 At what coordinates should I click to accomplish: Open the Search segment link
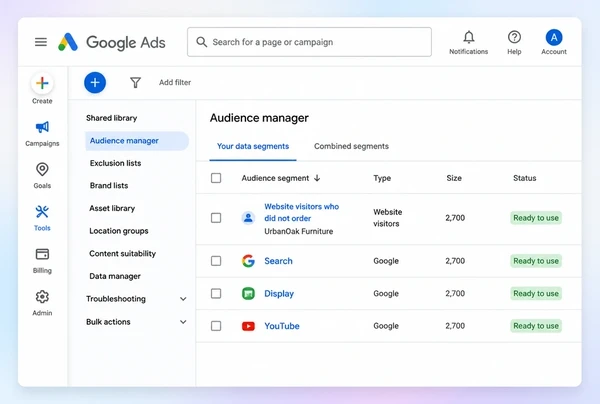pyautogui.click(x=278, y=261)
